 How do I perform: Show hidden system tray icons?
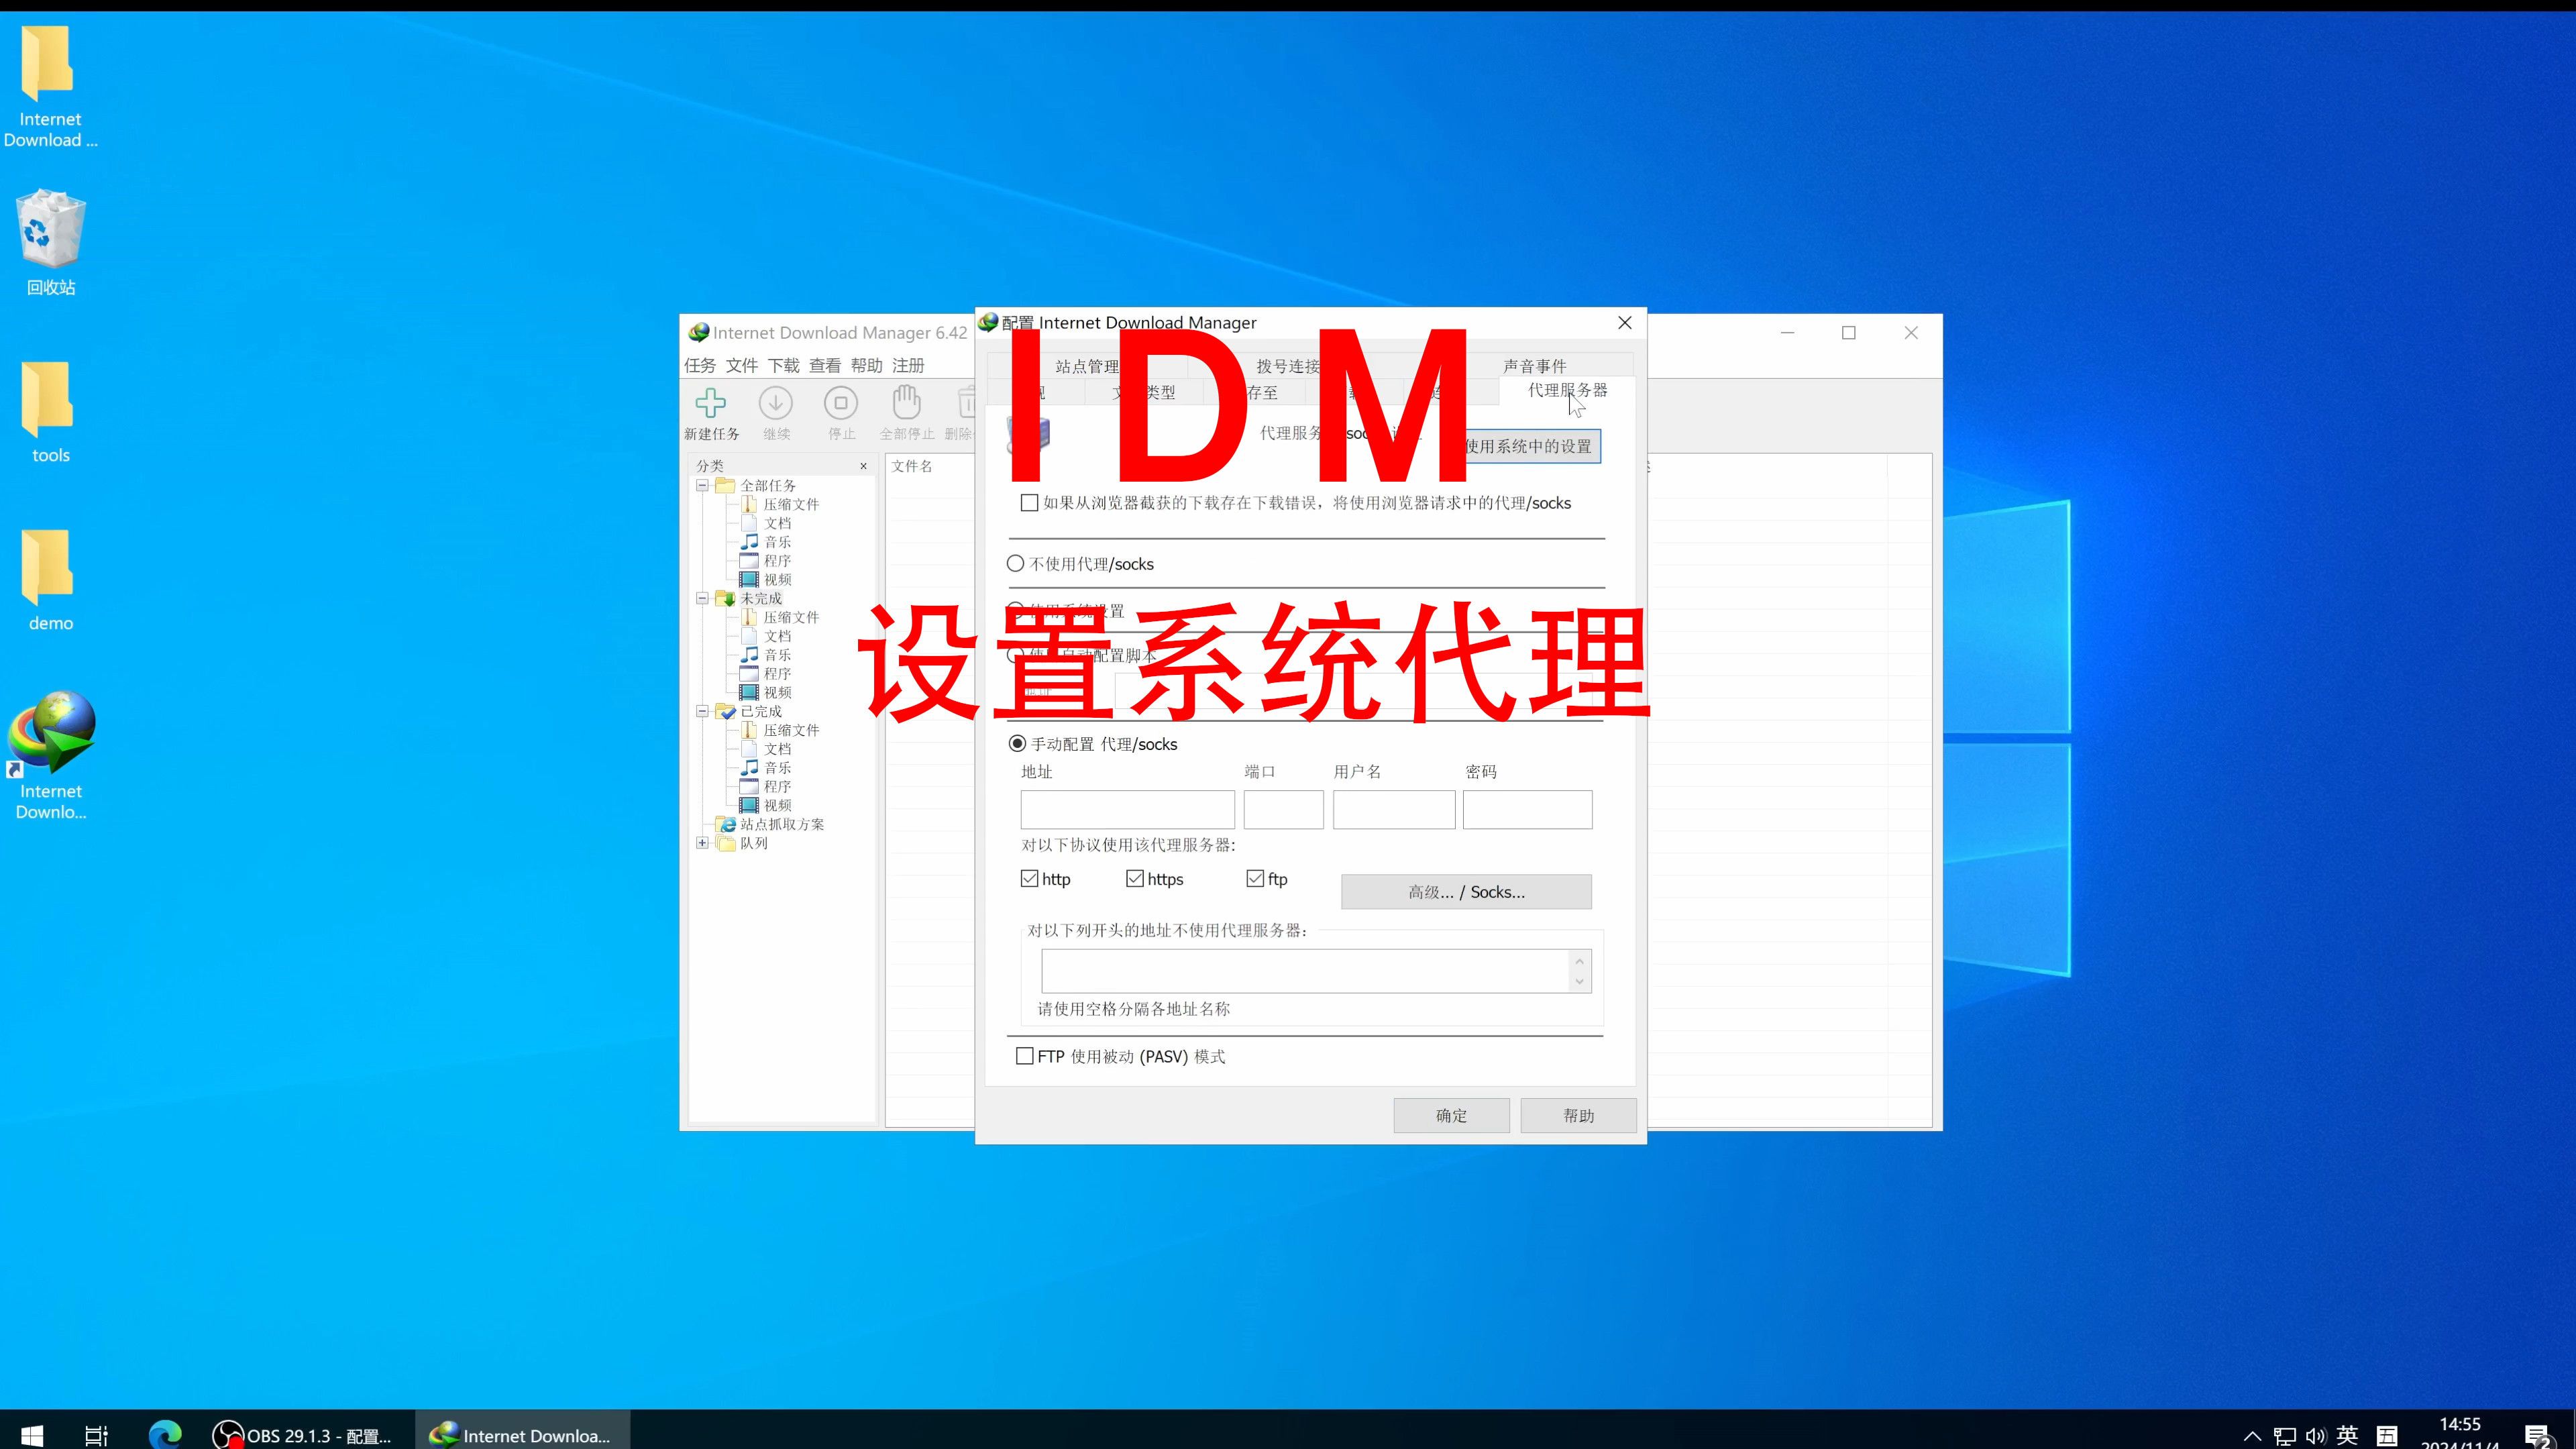pyautogui.click(x=2252, y=1436)
